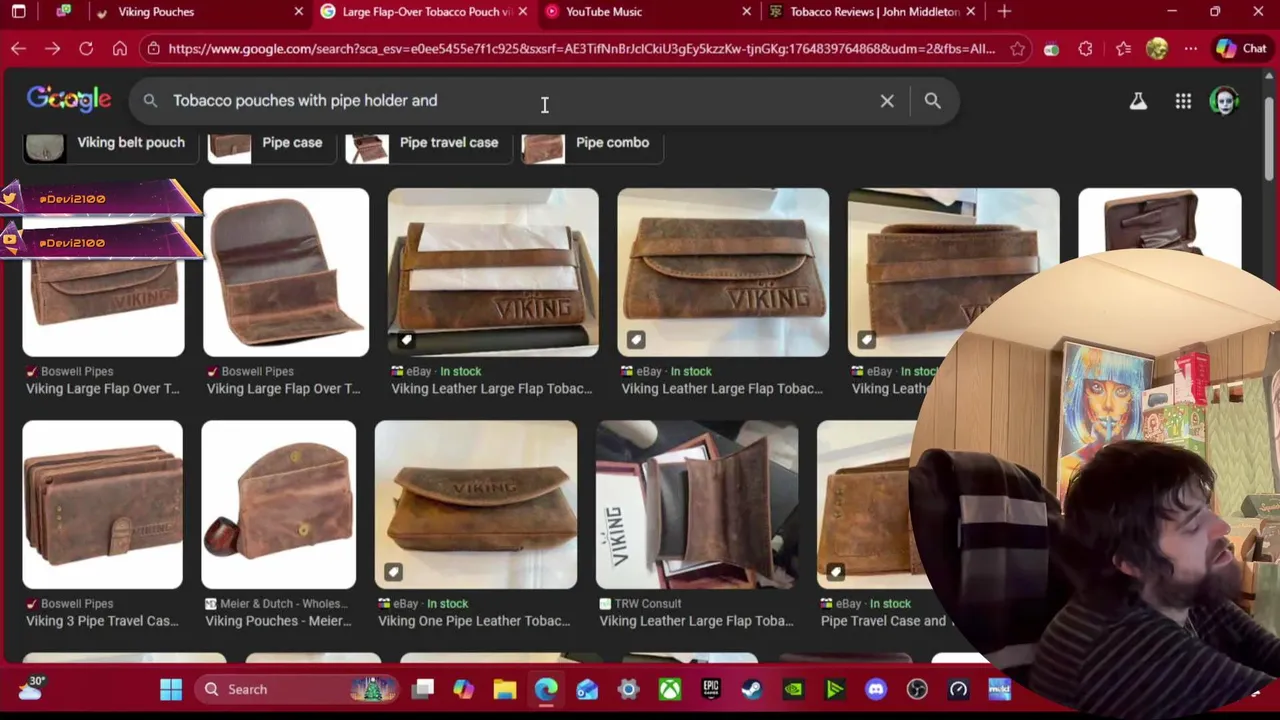The width and height of the screenshot is (1280, 720).
Task: Open Microsoft Edge on the taskbar
Action: [x=546, y=689]
